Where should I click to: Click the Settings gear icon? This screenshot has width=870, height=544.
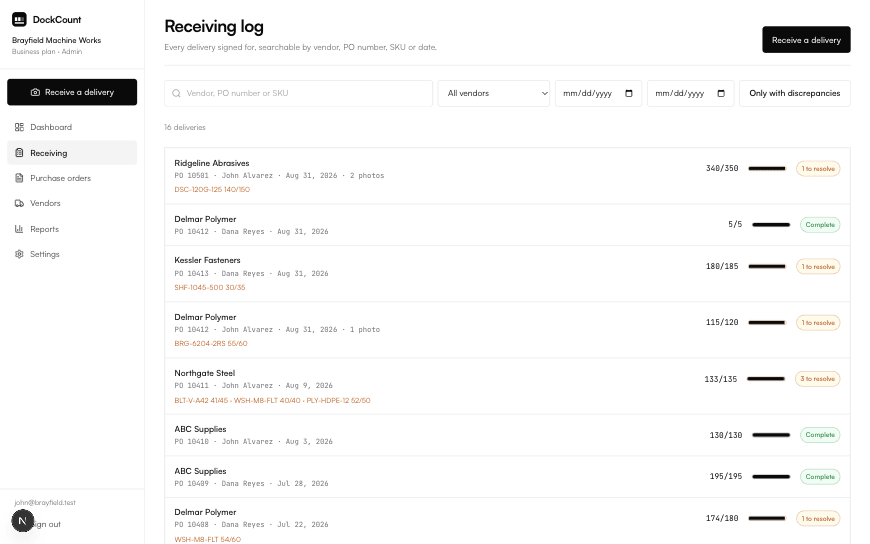[19, 254]
